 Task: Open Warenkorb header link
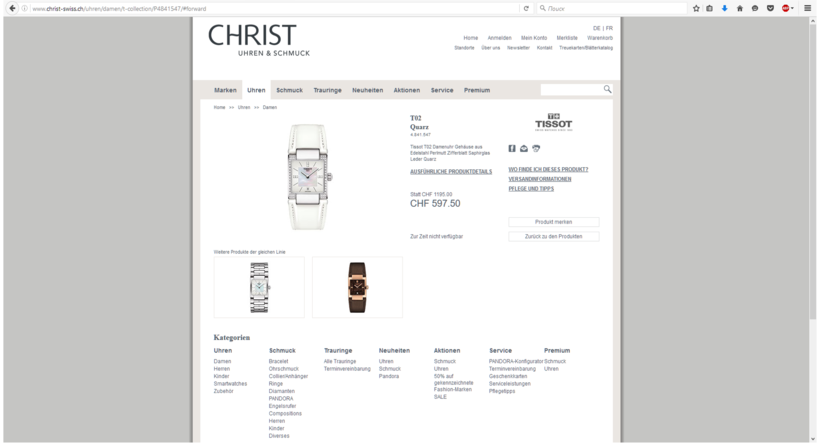point(600,38)
